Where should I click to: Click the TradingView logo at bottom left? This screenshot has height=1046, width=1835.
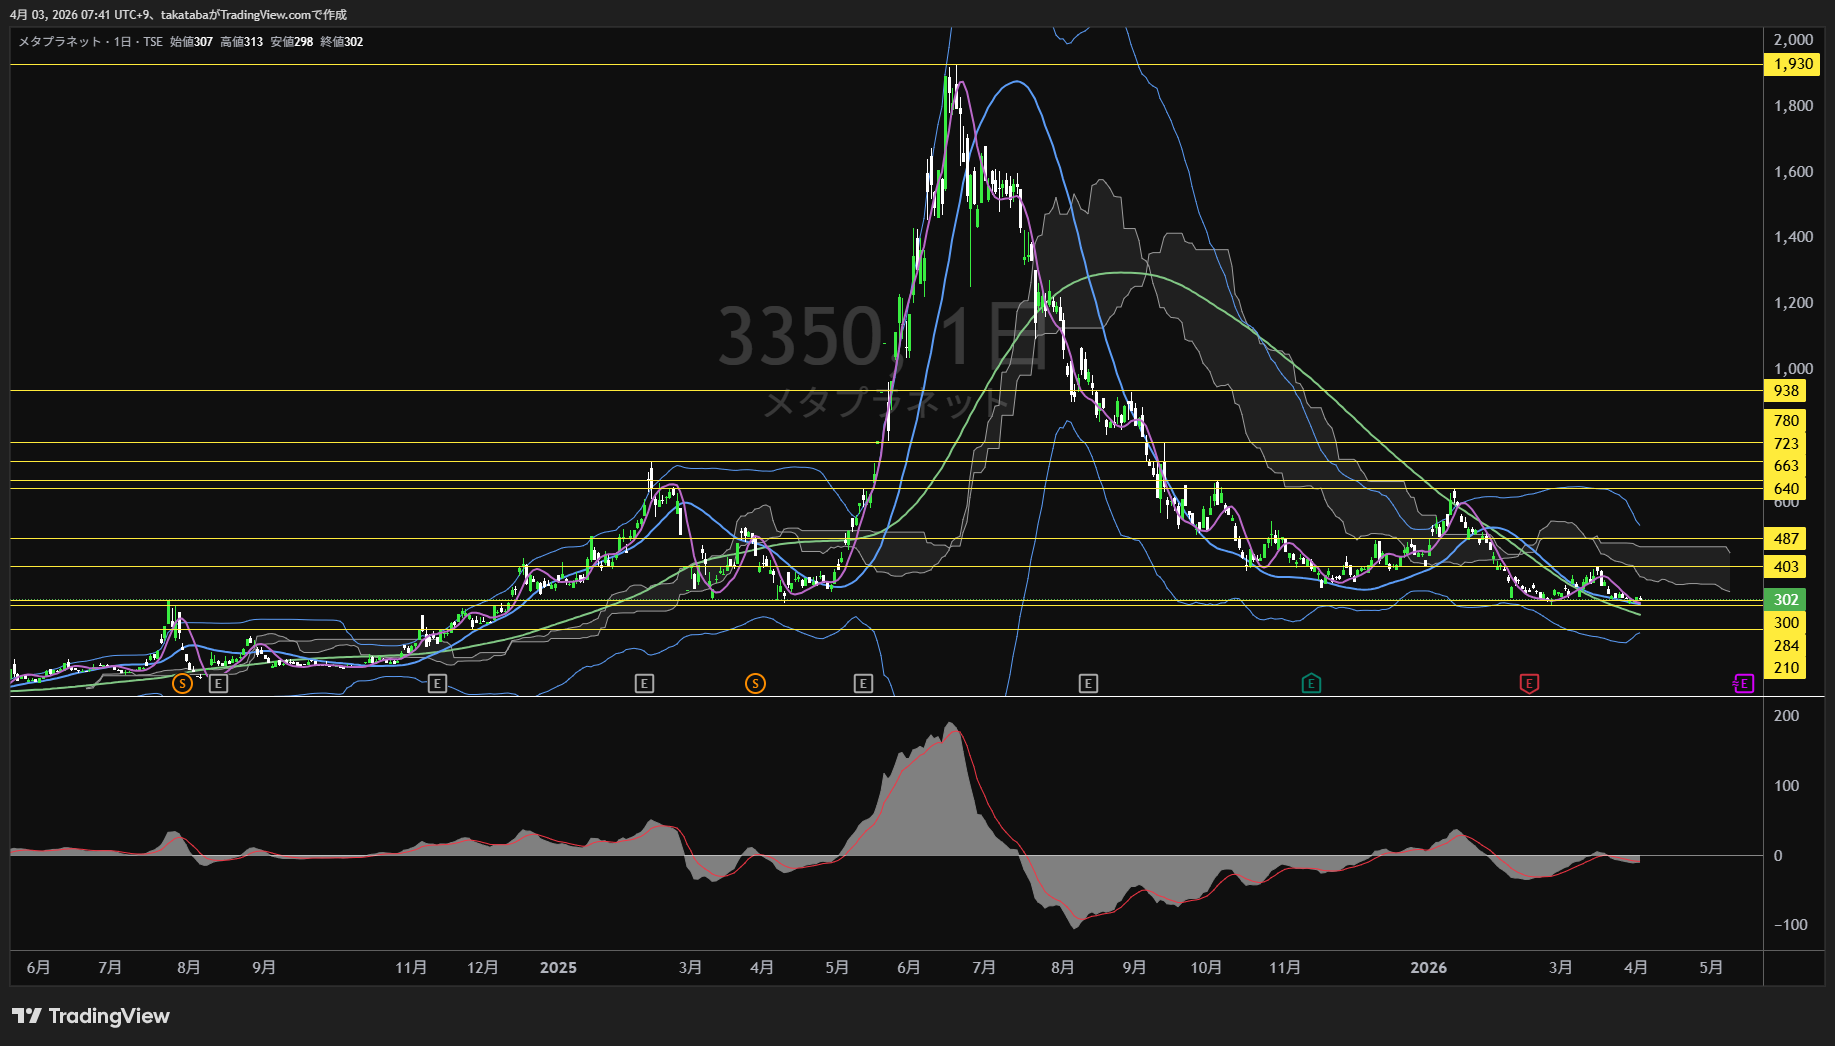91,1016
